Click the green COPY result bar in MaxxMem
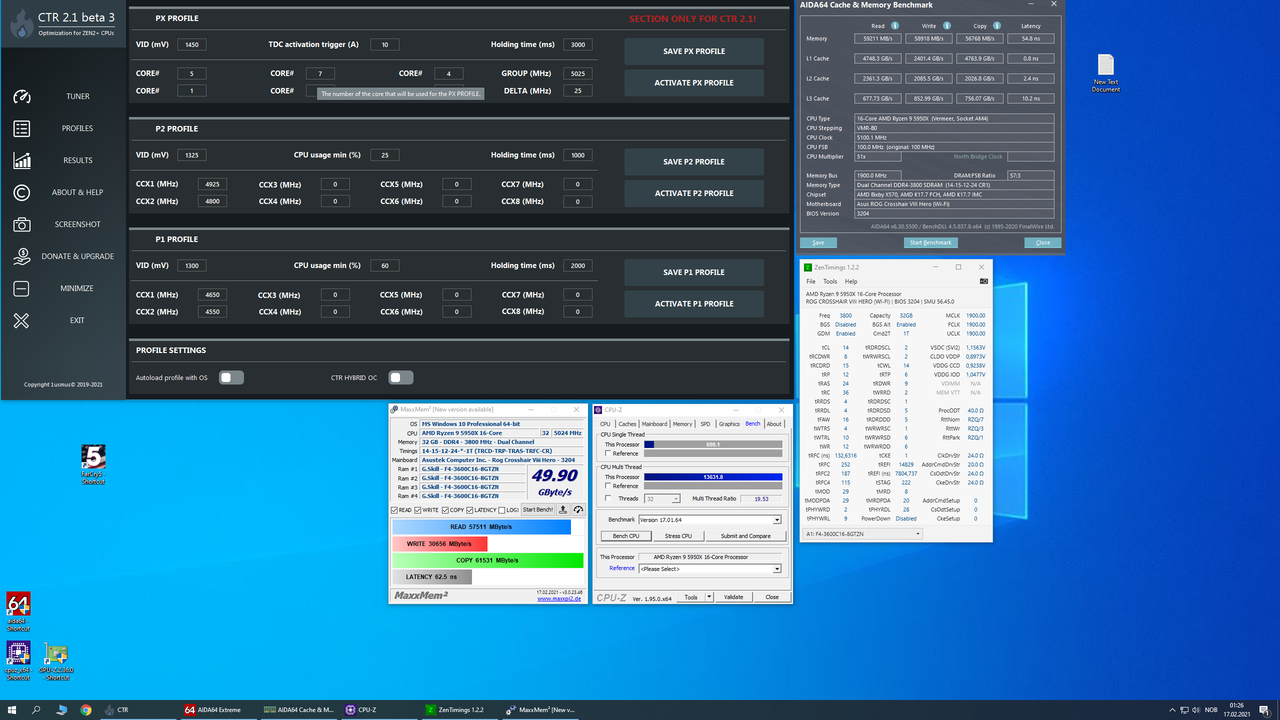The image size is (1280, 720). [x=487, y=560]
